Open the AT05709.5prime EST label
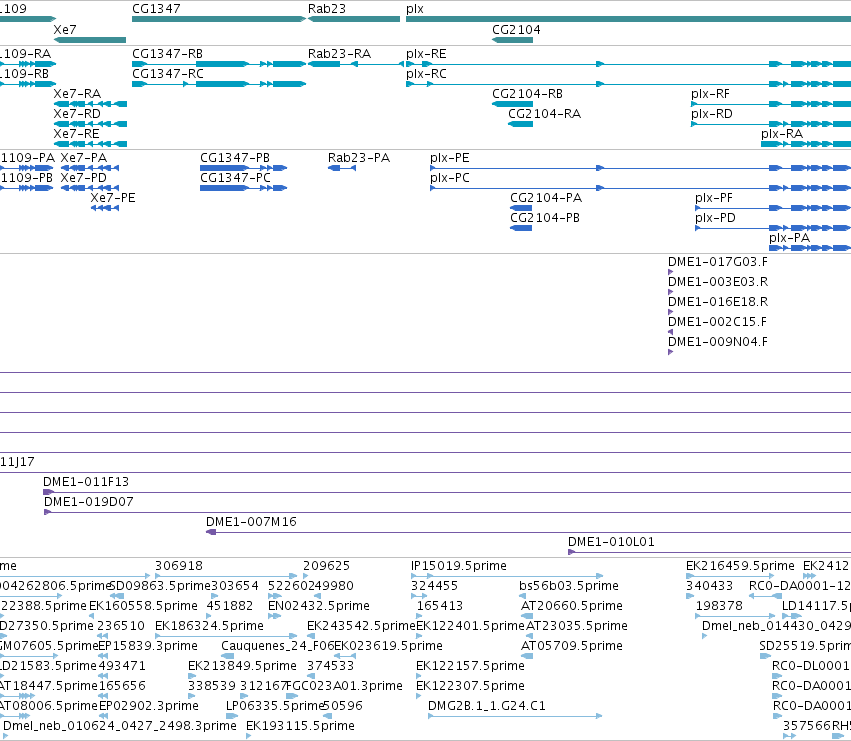Image resolution: width=851 pixels, height=741 pixels. point(571,645)
